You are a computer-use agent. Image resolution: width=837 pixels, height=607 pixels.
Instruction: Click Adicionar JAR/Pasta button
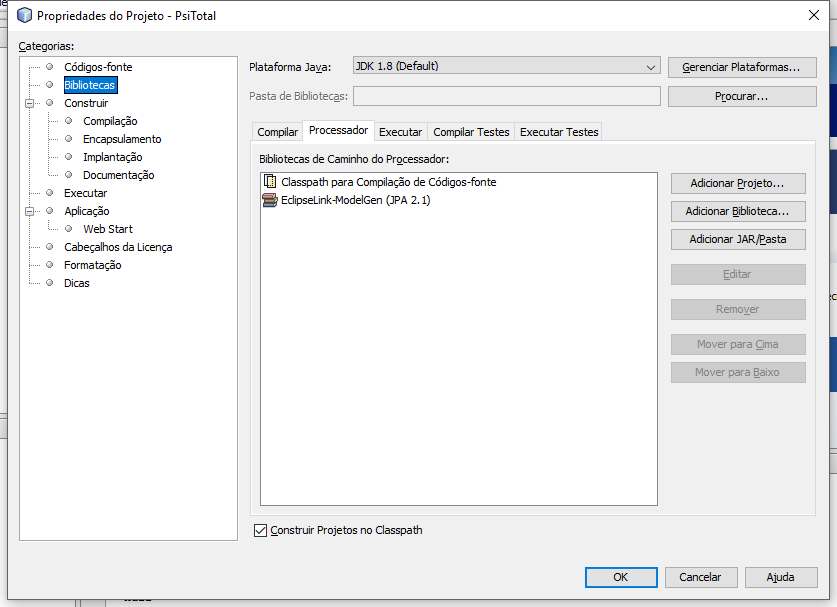(x=738, y=239)
